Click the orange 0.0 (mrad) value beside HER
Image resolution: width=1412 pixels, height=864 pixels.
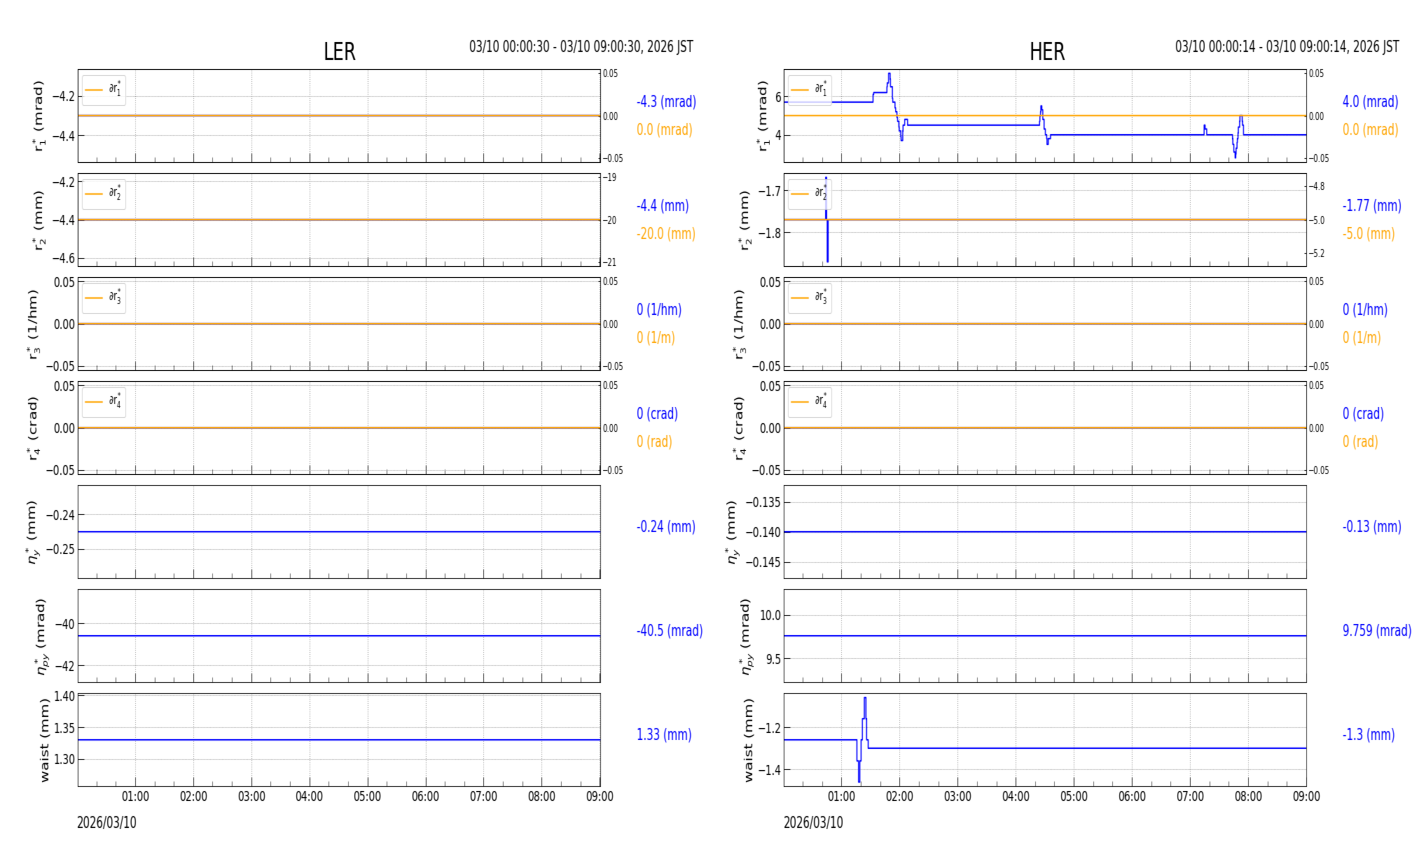click(x=1370, y=130)
